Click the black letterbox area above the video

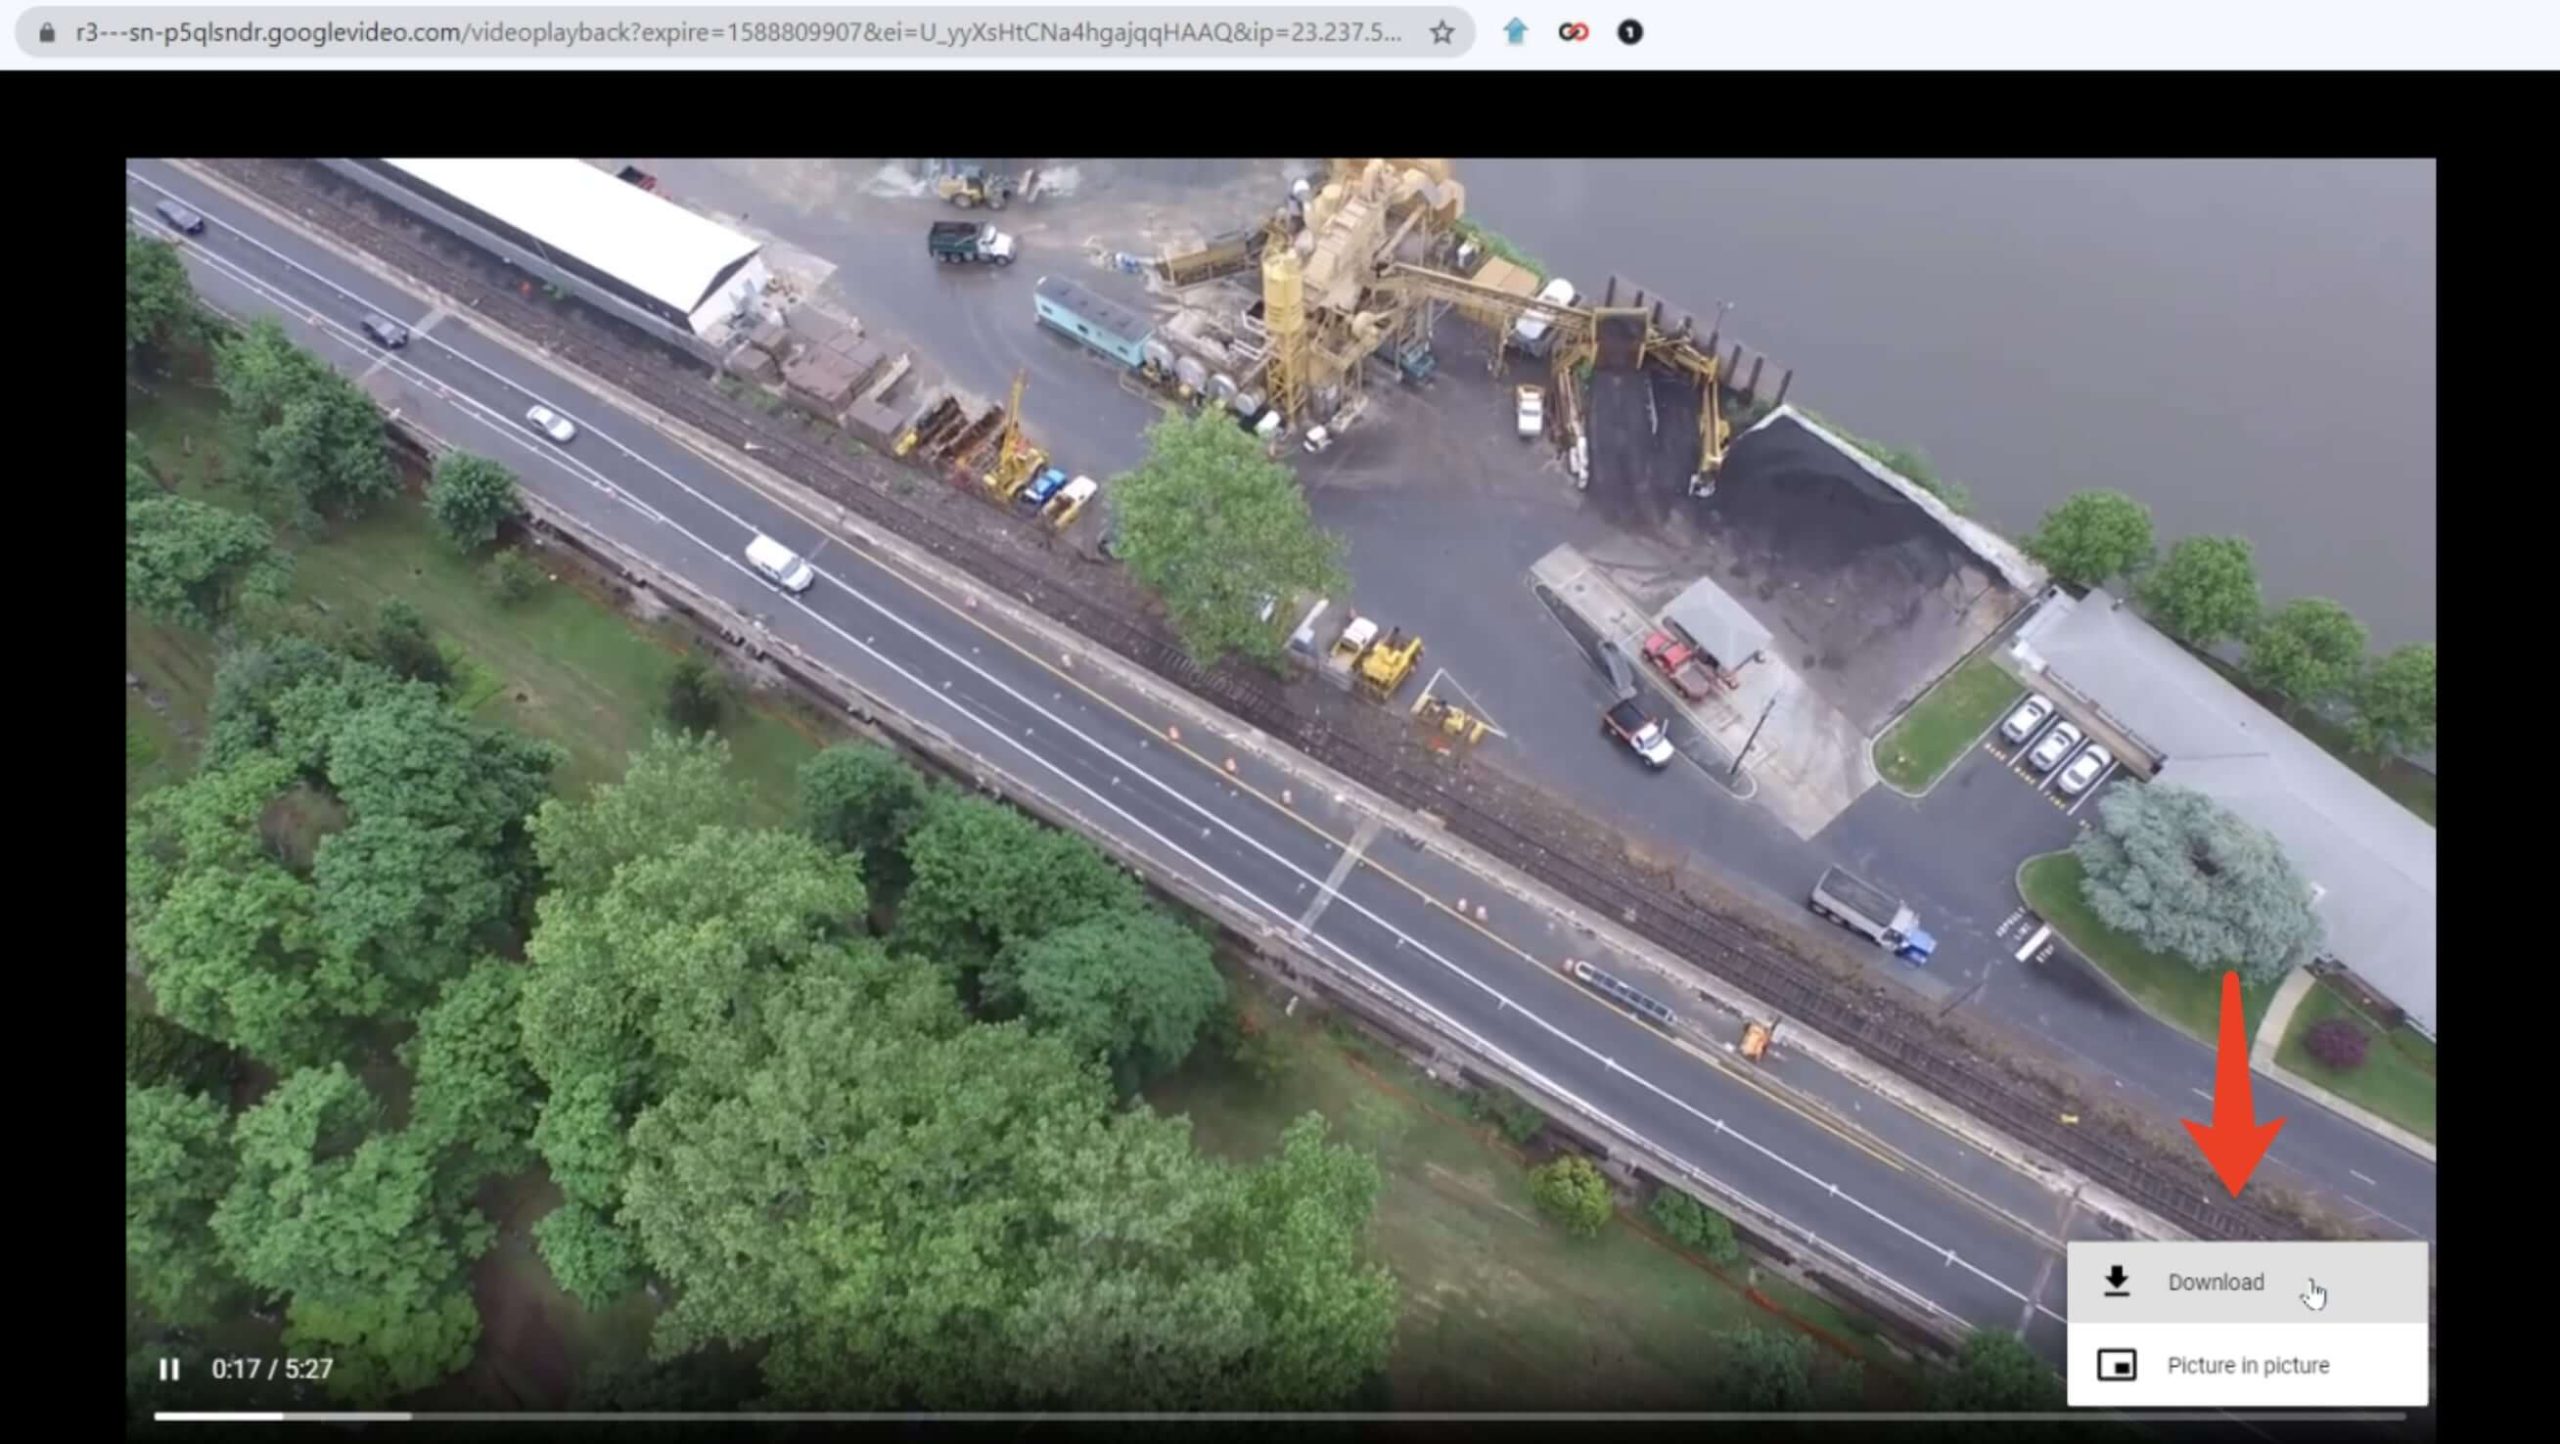pyautogui.click(x=1280, y=112)
